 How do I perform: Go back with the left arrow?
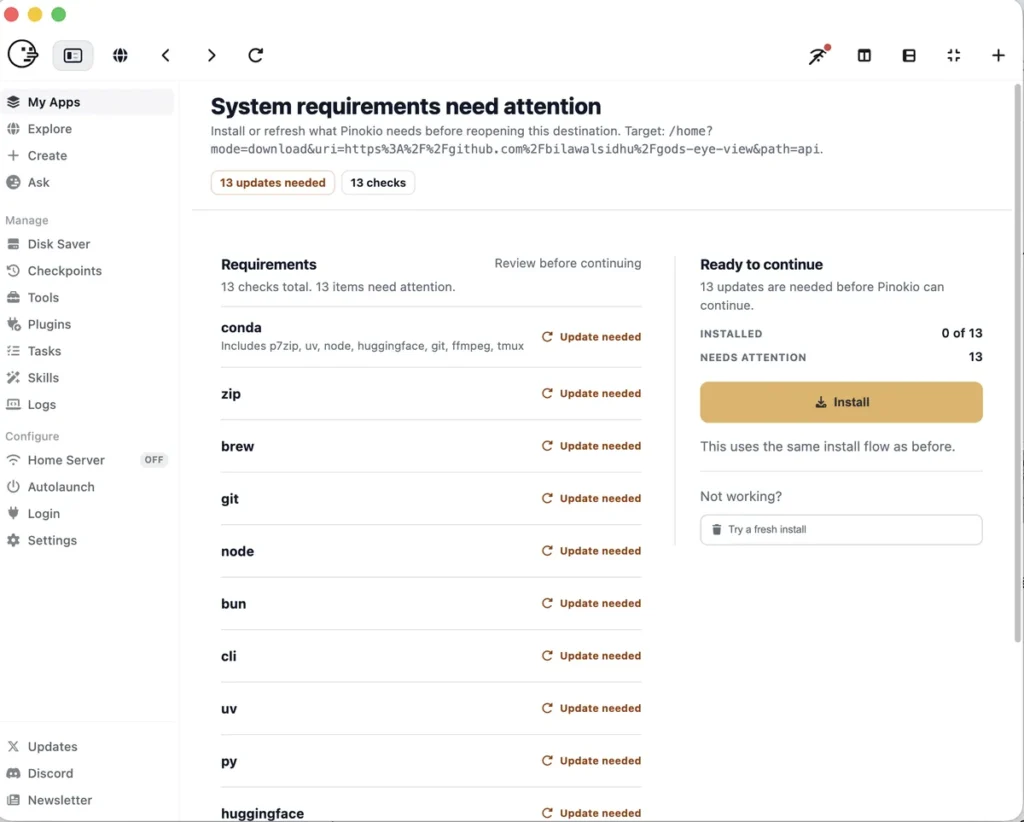[x=166, y=55]
